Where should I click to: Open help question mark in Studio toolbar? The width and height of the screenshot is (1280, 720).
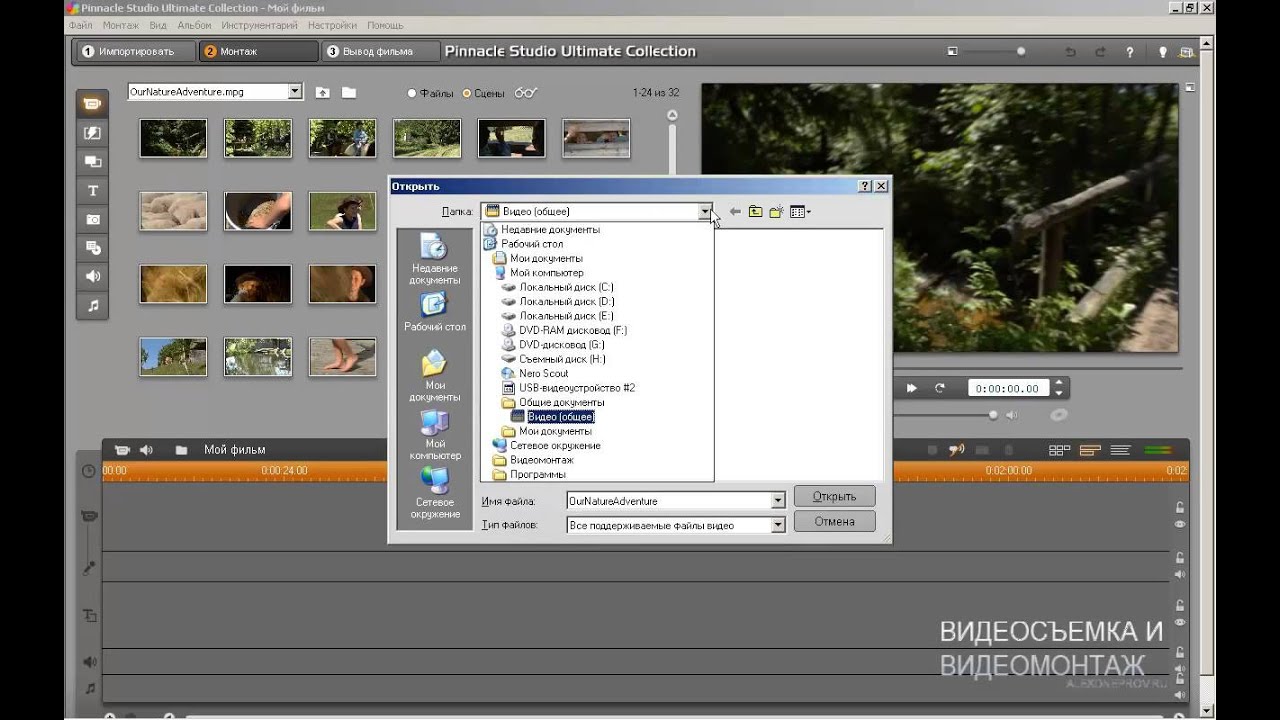pos(1130,52)
